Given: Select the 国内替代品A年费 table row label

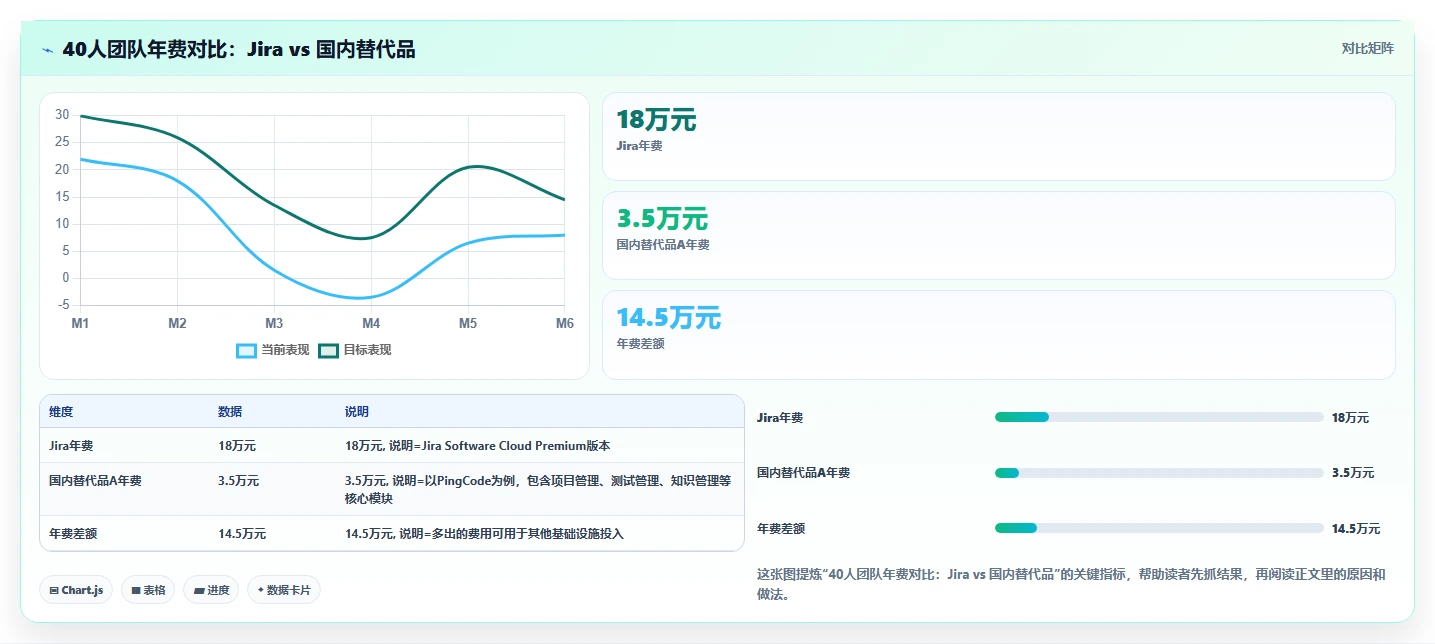Looking at the screenshot, I should coord(95,480).
